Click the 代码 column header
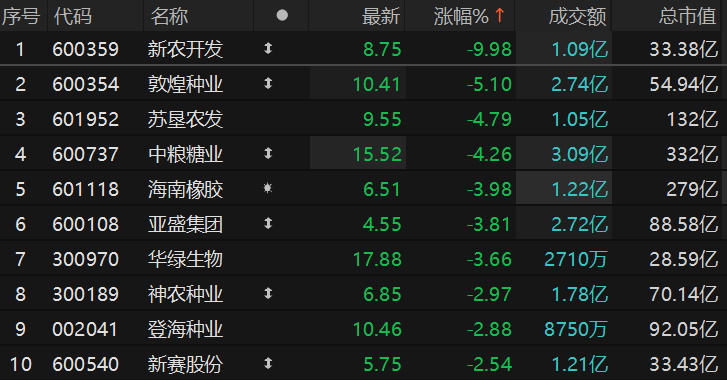 [x=73, y=16]
